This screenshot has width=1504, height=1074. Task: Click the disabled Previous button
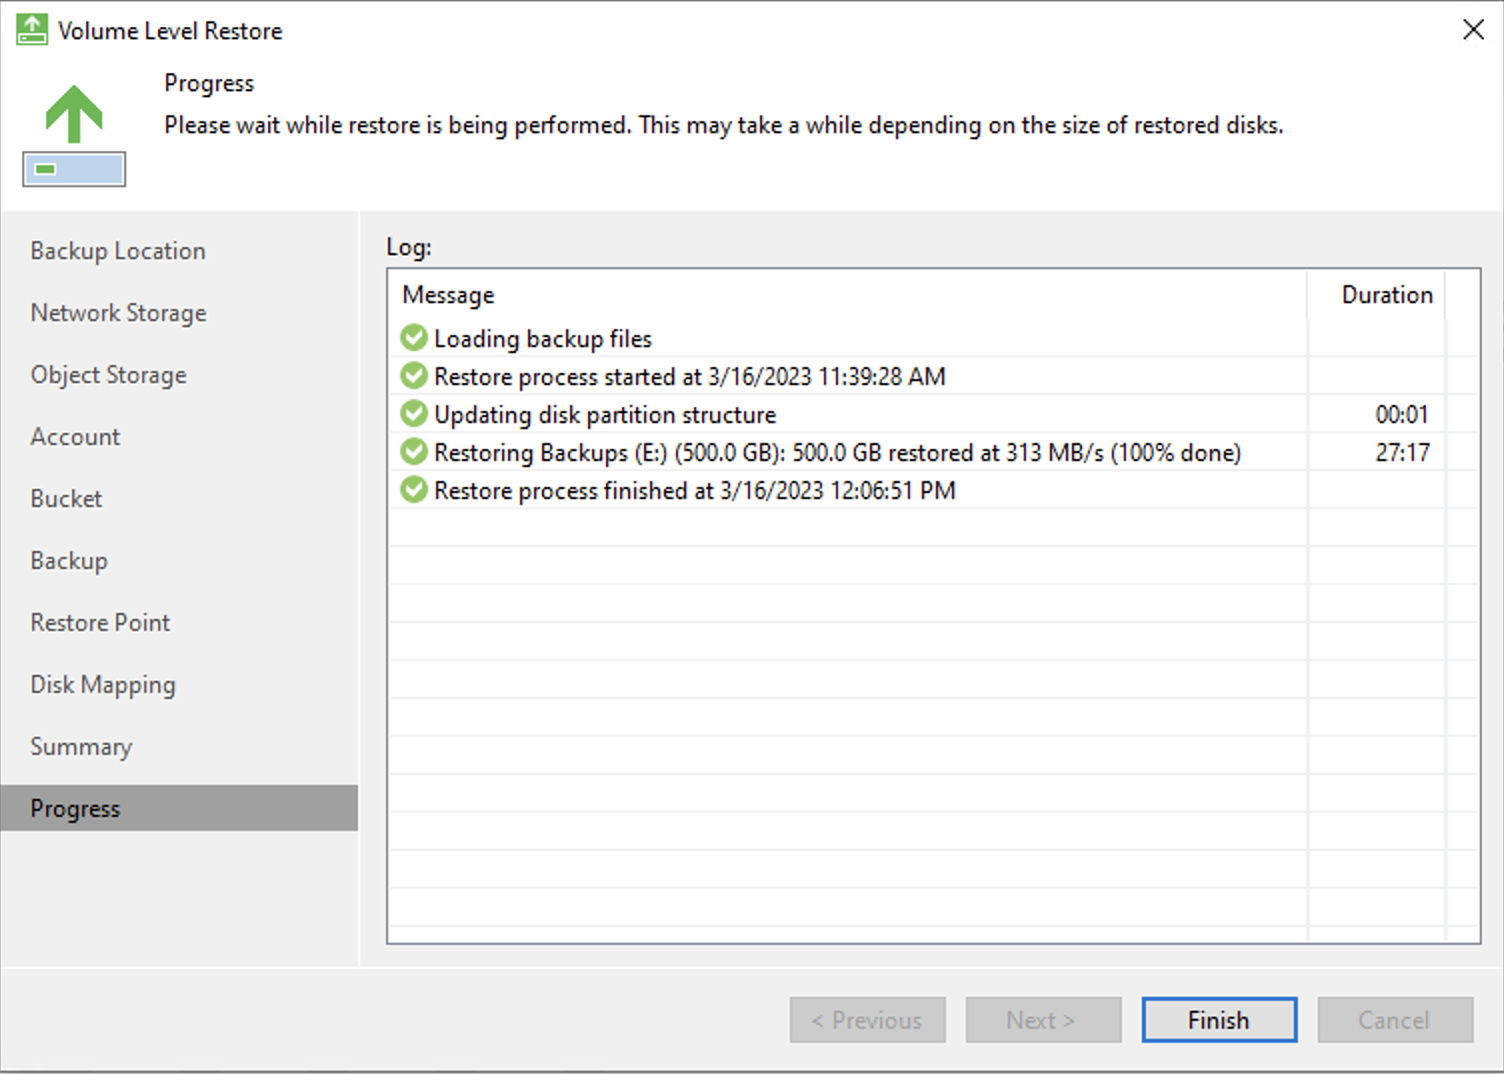[x=867, y=1020]
